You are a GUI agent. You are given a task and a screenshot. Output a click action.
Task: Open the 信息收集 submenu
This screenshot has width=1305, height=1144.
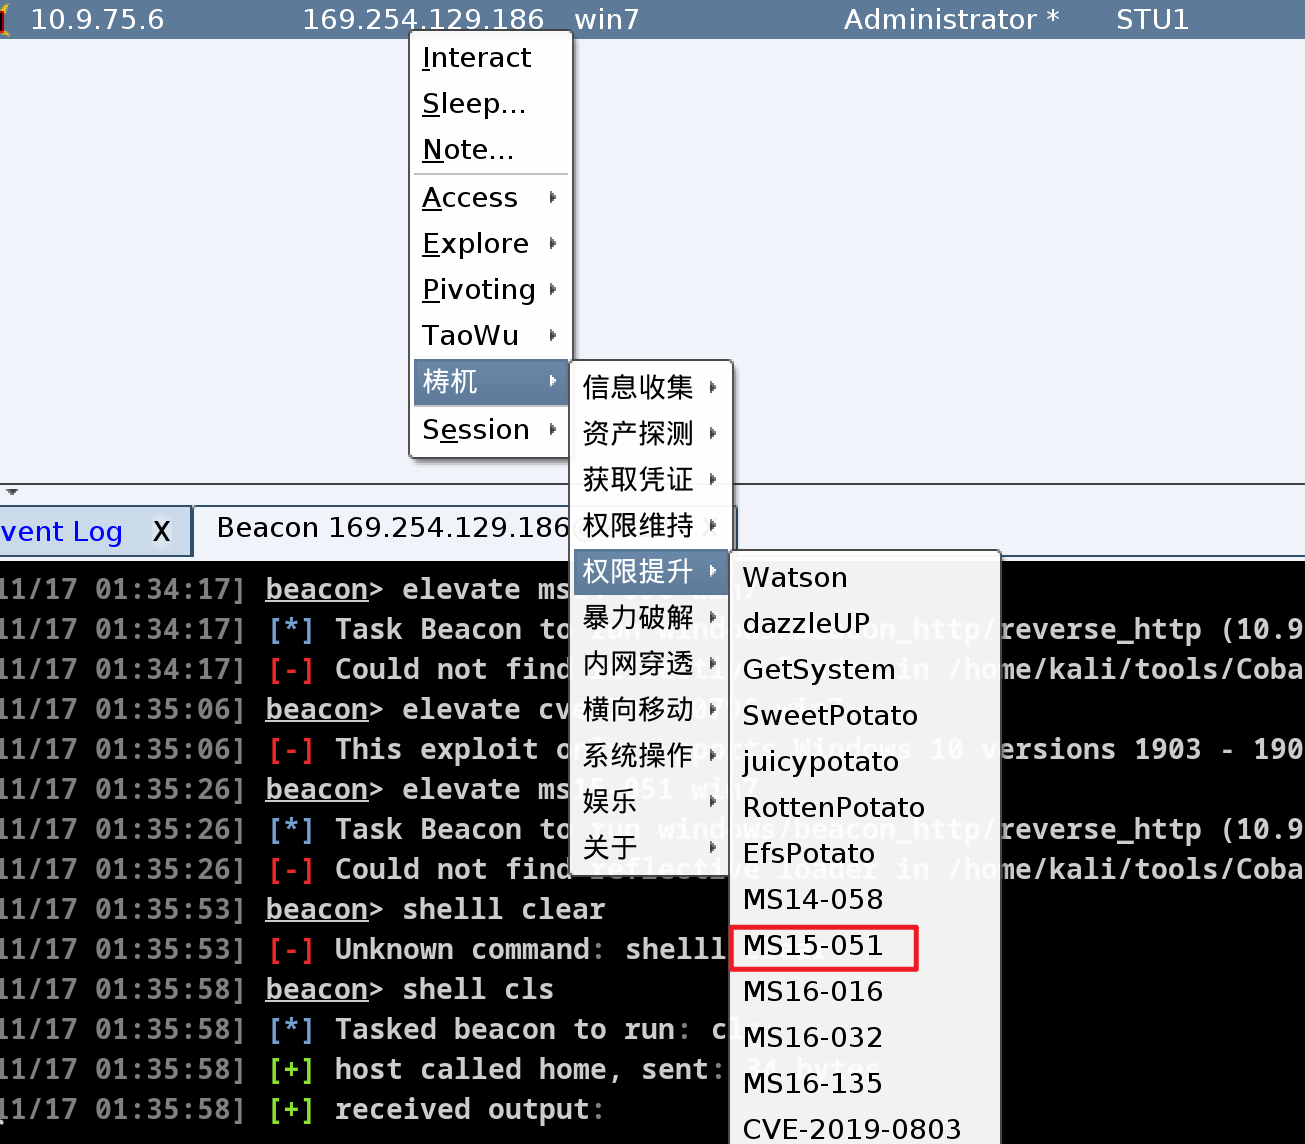[x=651, y=387]
